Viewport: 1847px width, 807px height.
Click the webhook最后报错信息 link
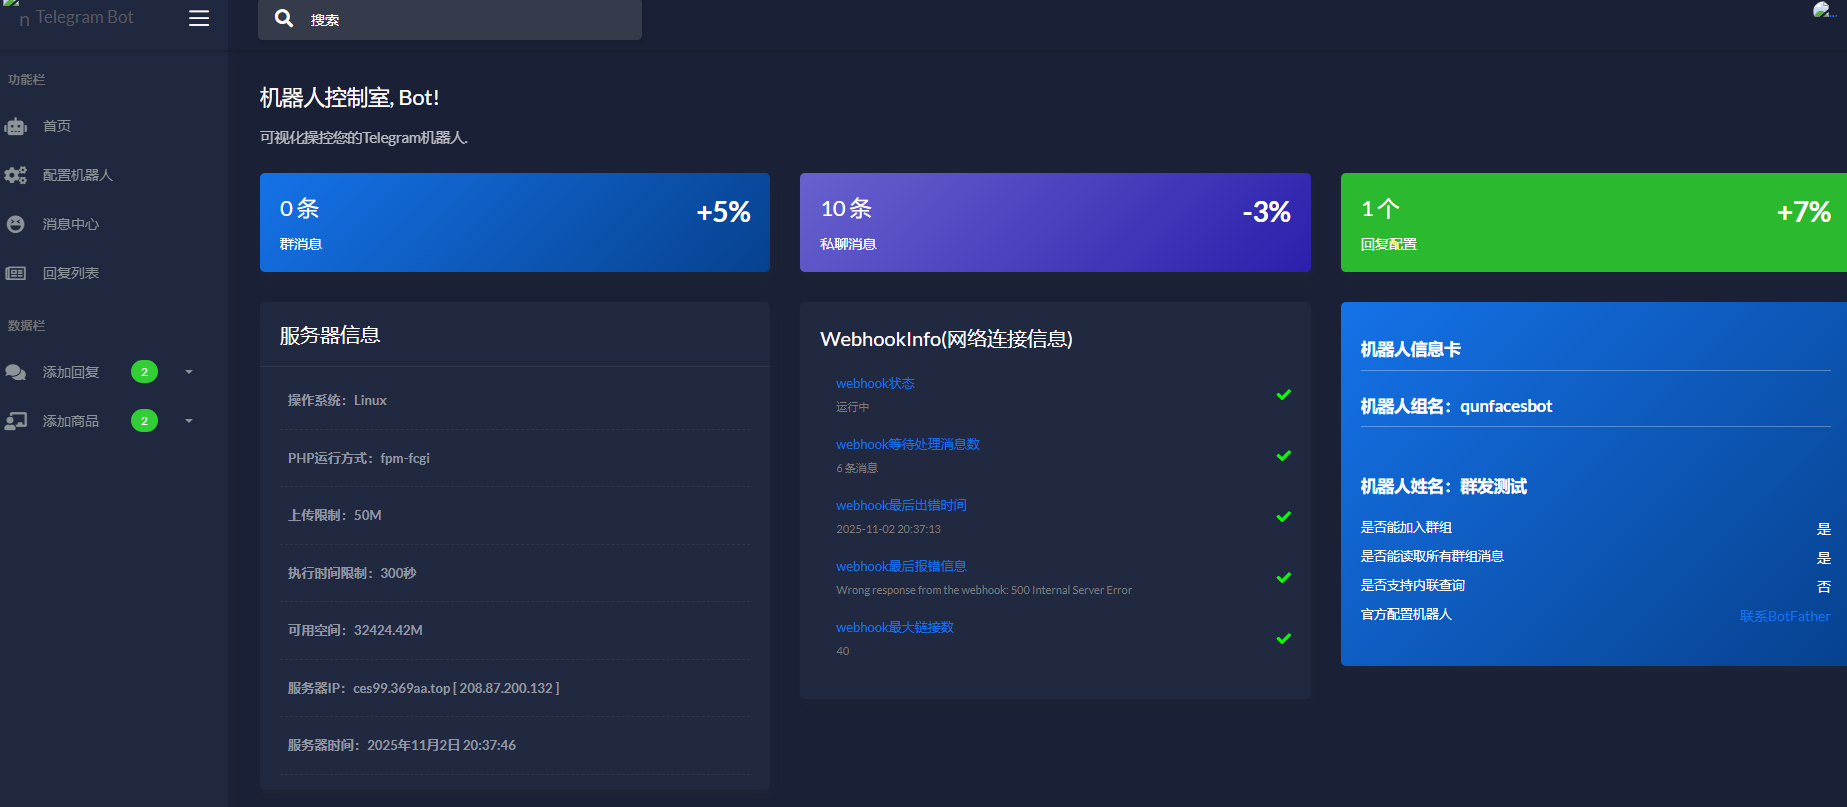pos(901,567)
